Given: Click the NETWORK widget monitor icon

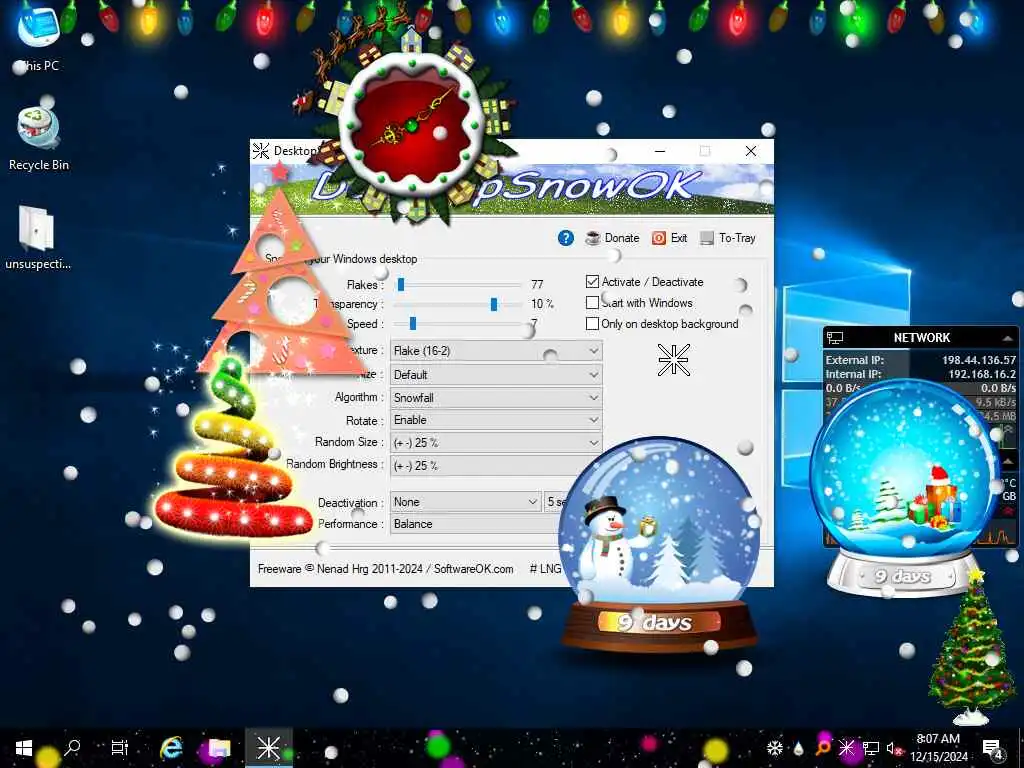Looking at the screenshot, I should pyautogui.click(x=835, y=338).
